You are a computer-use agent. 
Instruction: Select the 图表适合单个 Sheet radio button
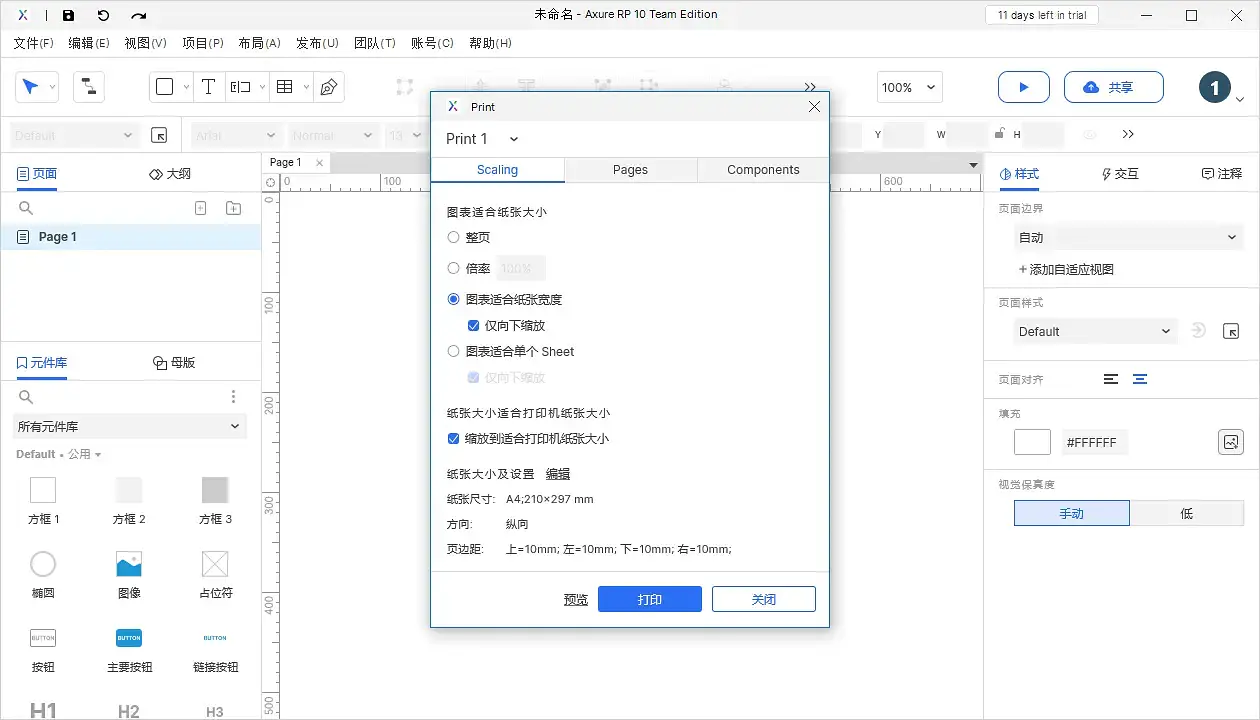click(452, 351)
